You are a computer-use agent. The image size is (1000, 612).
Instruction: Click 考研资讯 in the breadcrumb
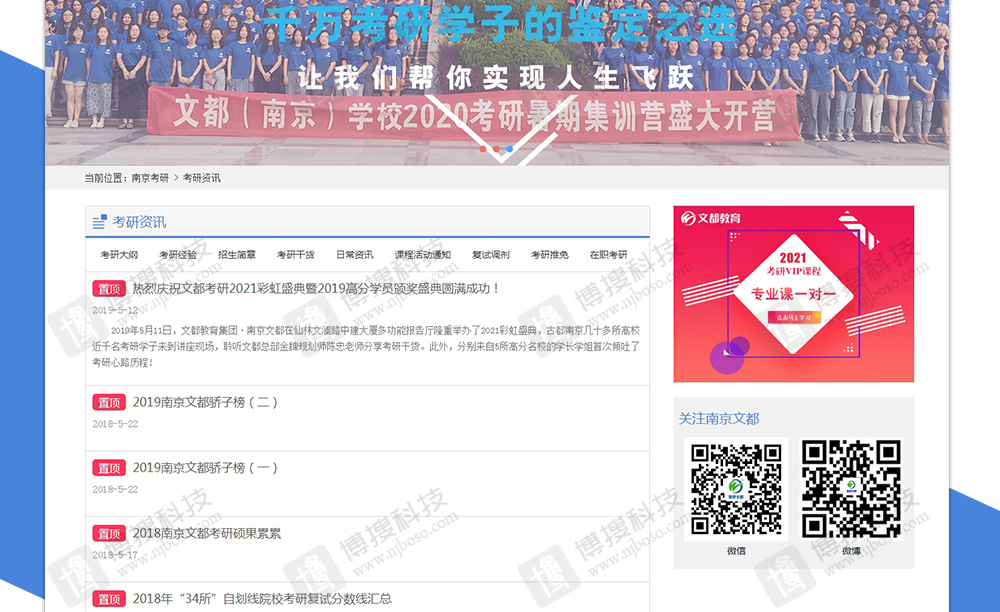tap(202, 178)
